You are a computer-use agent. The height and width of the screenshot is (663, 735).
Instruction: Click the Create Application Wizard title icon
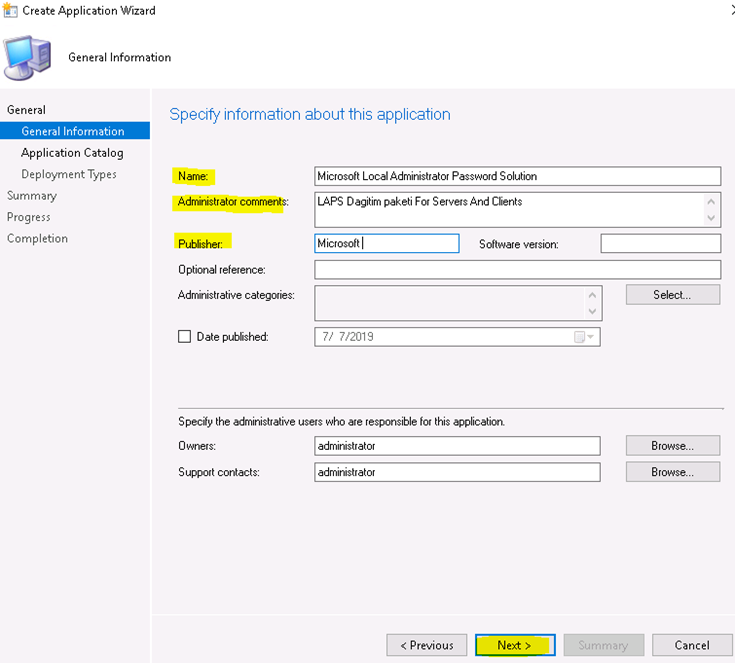click(x=10, y=10)
